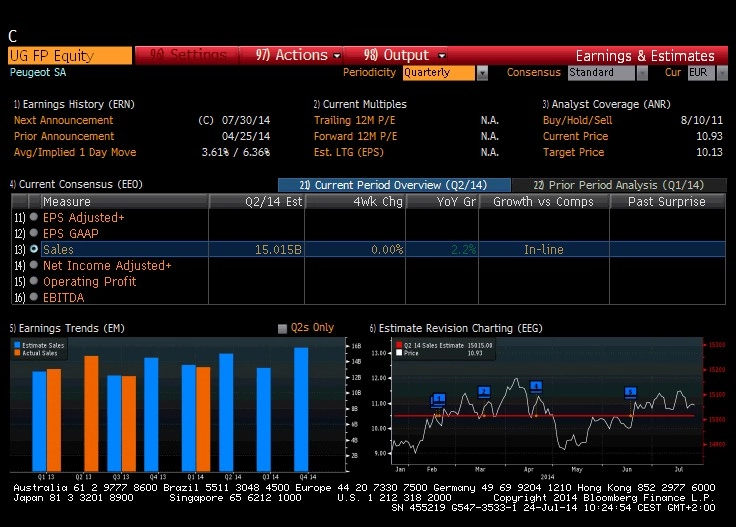Click the UG FP Equity ticker field
The image size is (736, 527).
[70, 55]
